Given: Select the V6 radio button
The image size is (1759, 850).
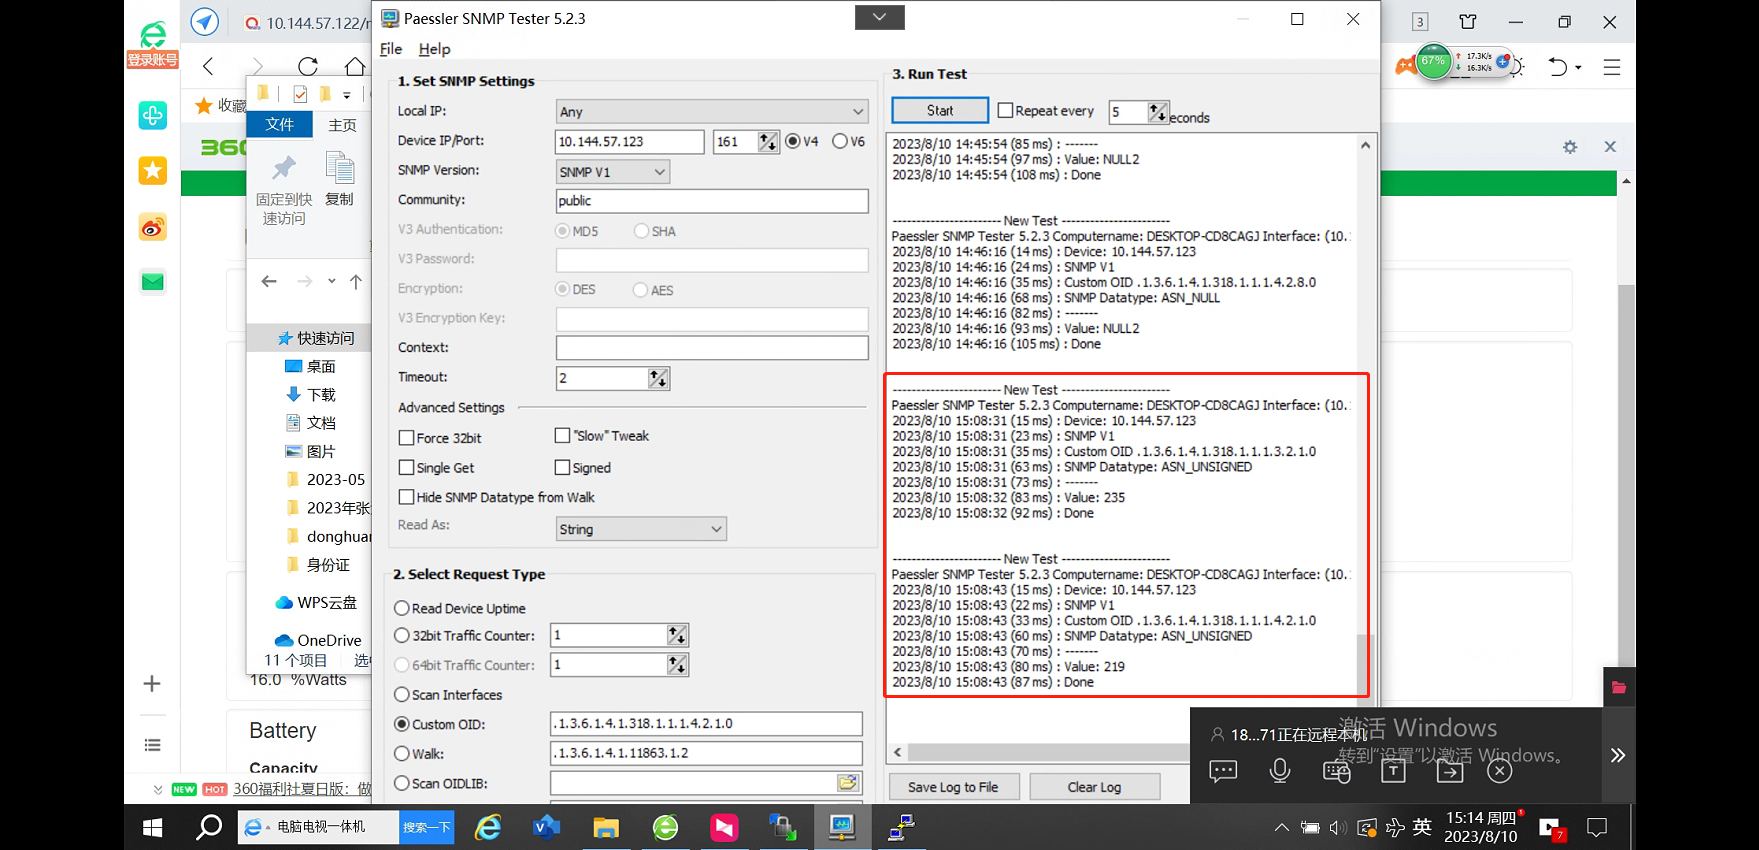Looking at the screenshot, I should click(840, 141).
